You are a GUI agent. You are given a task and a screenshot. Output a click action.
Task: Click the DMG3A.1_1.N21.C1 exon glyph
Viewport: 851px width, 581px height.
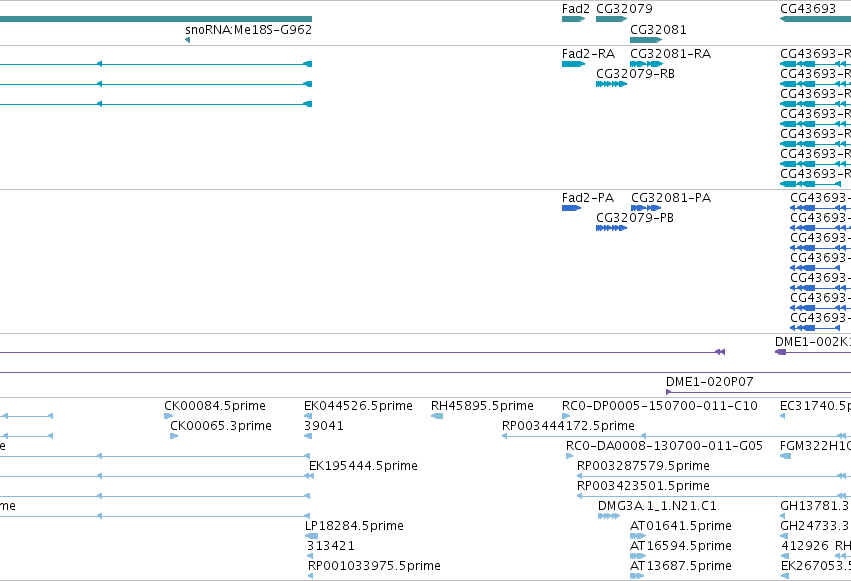pos(608,516)
